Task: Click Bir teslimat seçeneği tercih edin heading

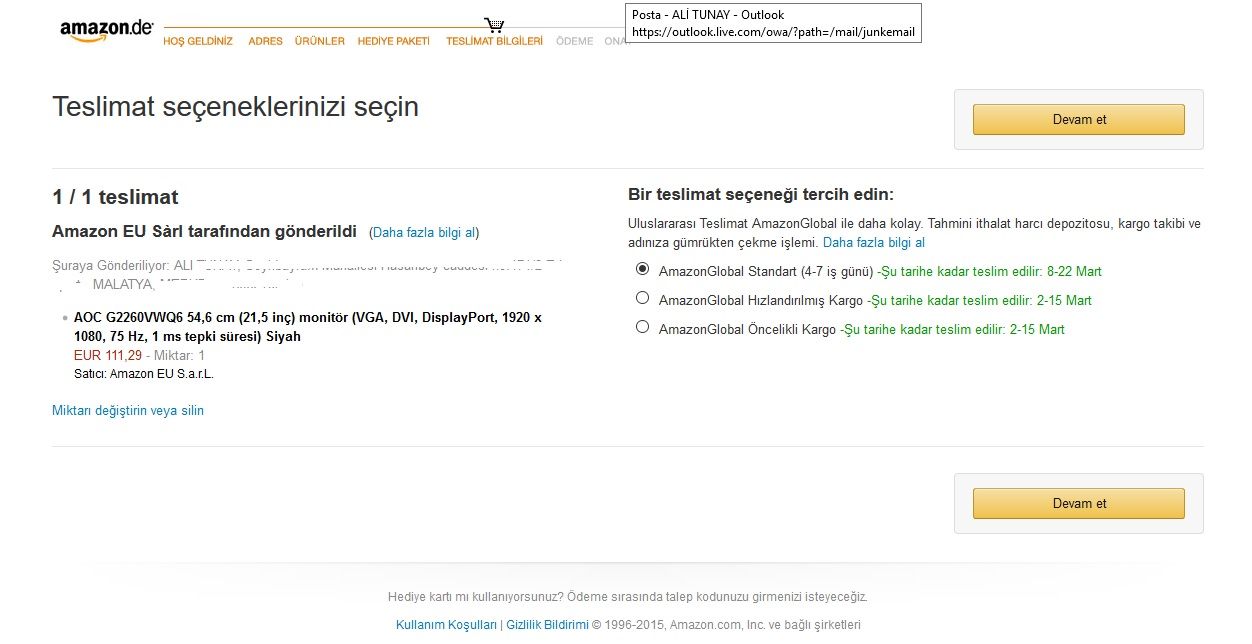Action: (761, 194)
